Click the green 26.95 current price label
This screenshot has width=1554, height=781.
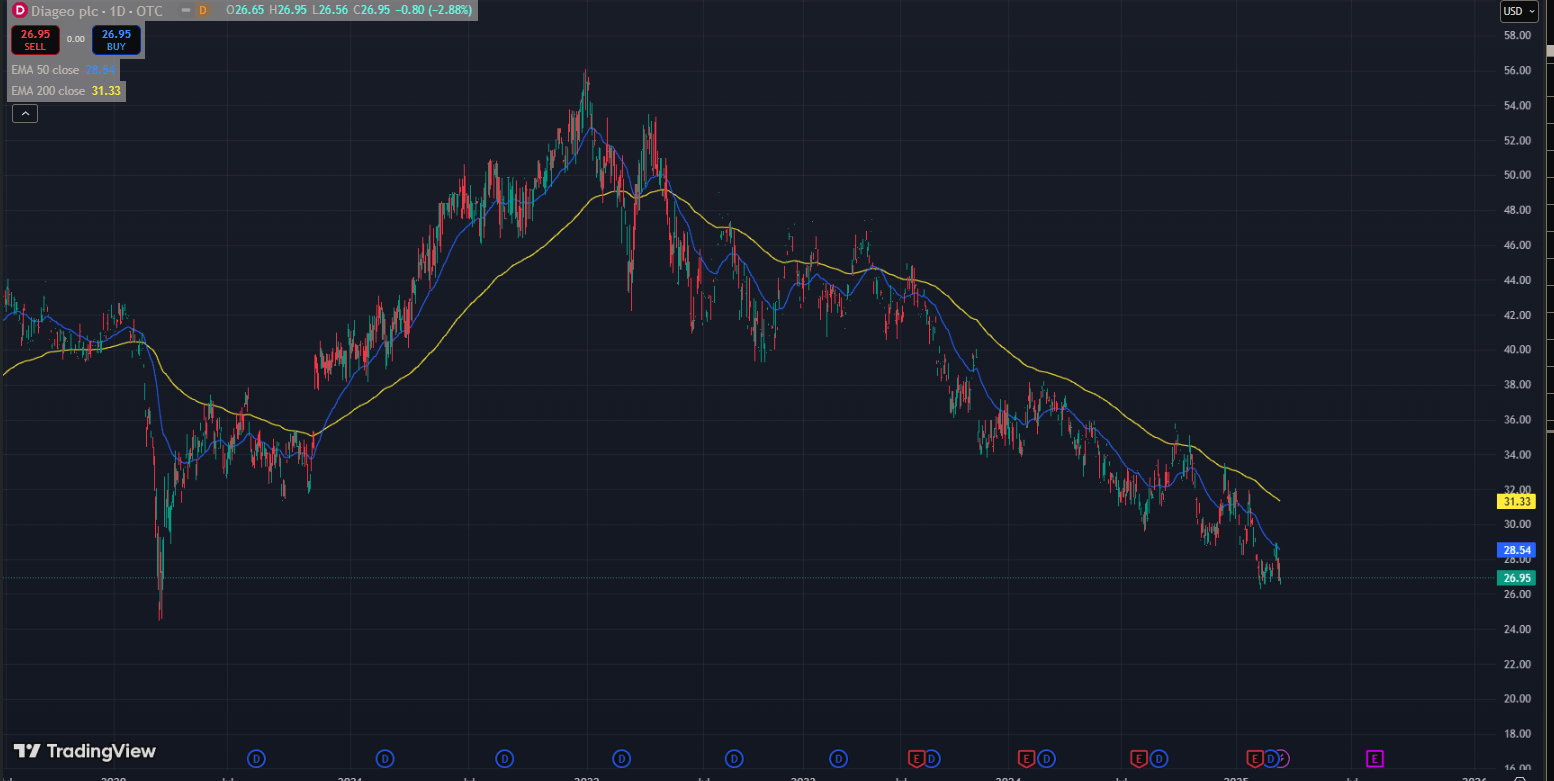[x=1517, y=577]
